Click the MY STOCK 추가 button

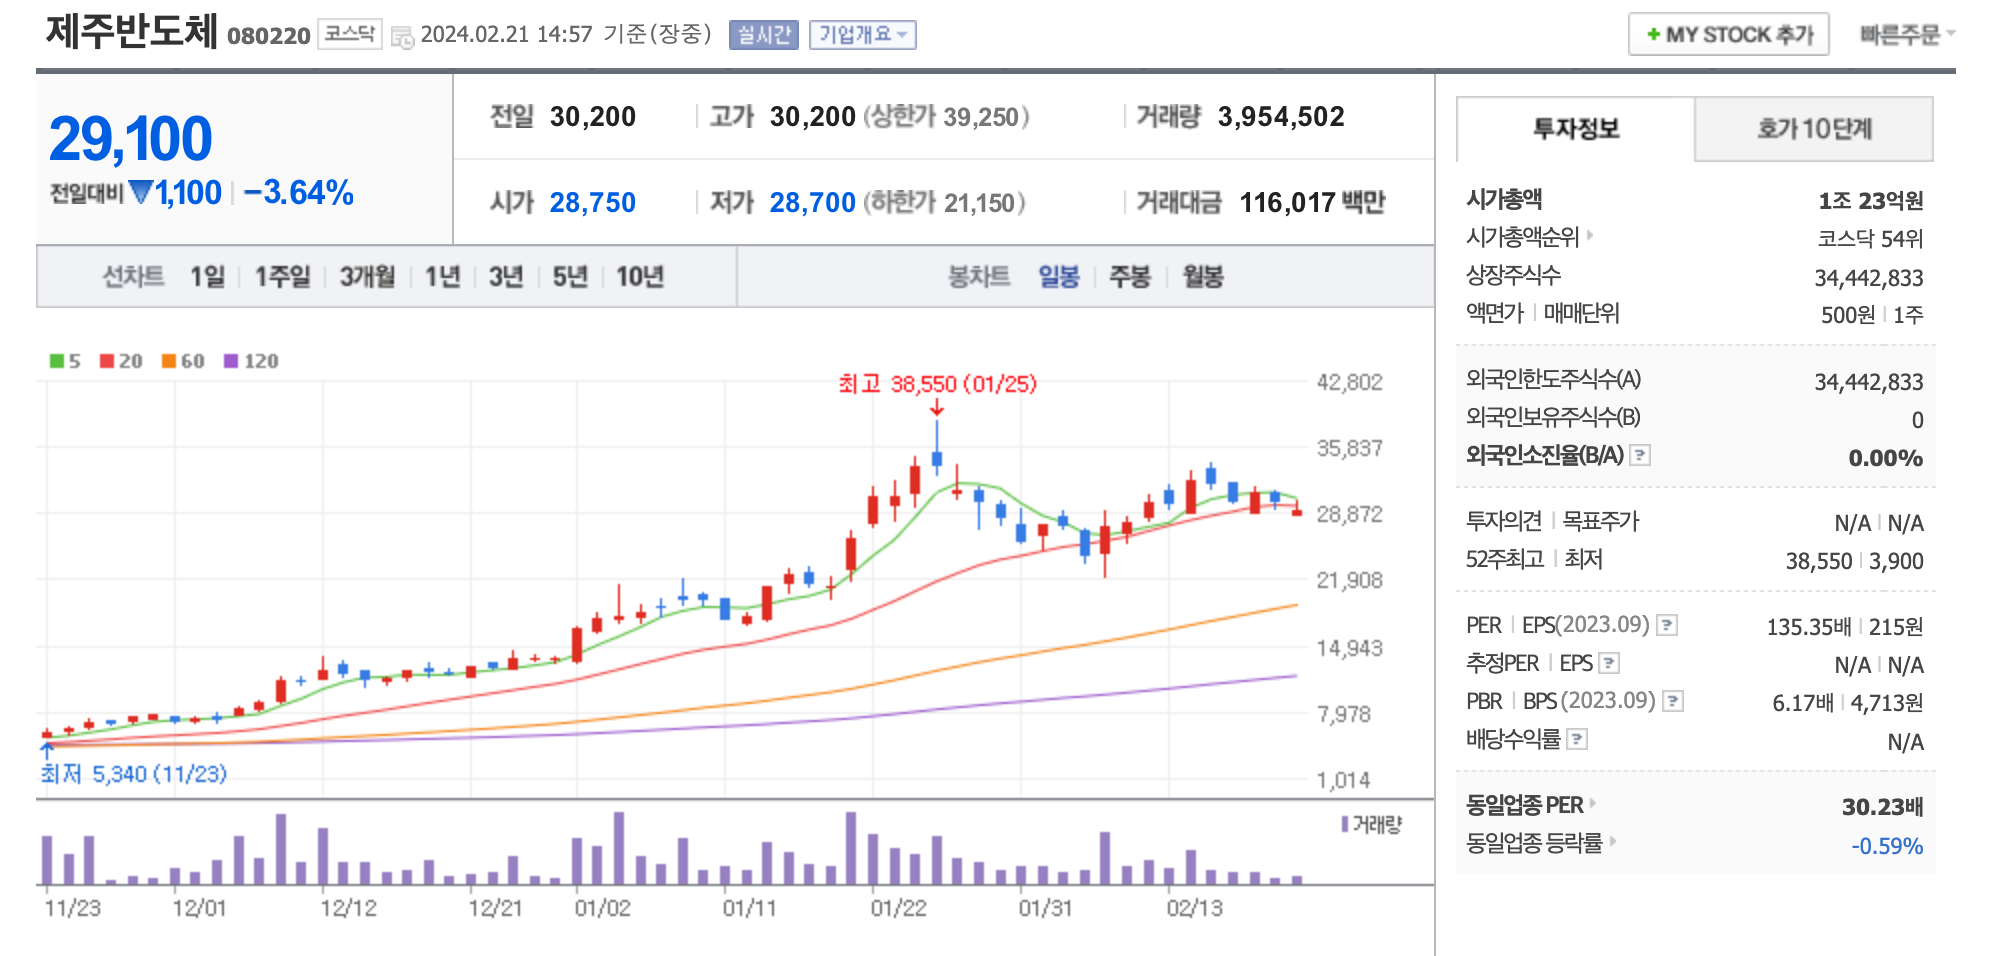(x=1728, y=33)
